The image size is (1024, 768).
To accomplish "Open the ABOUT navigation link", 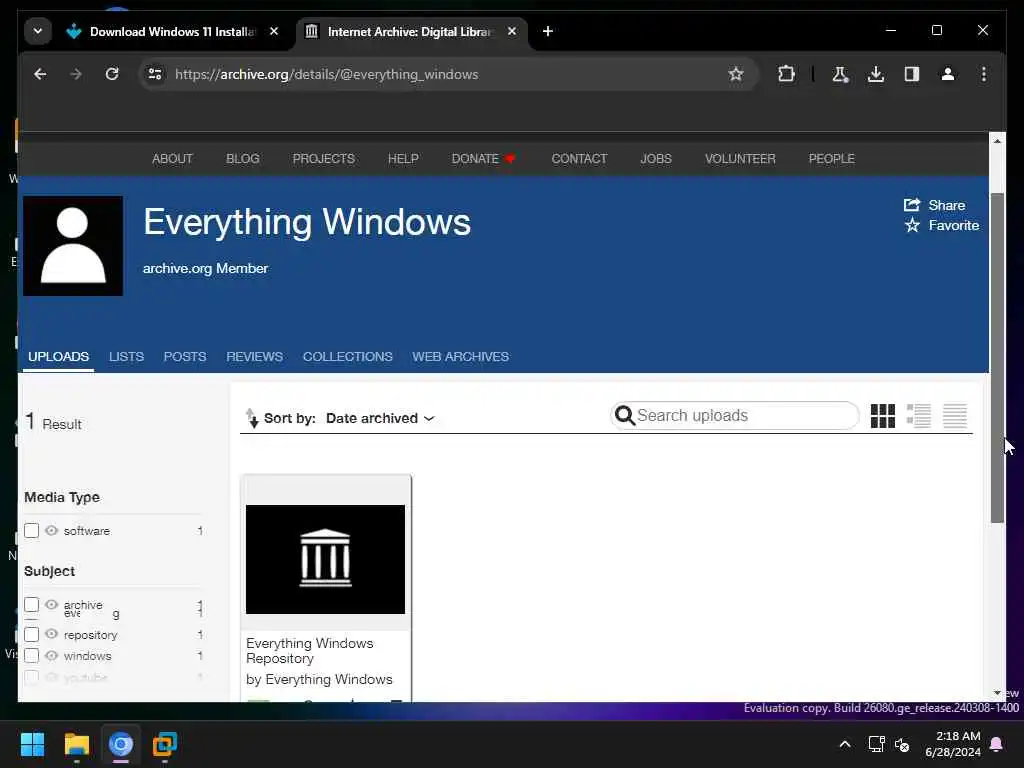I will (172, 159).
